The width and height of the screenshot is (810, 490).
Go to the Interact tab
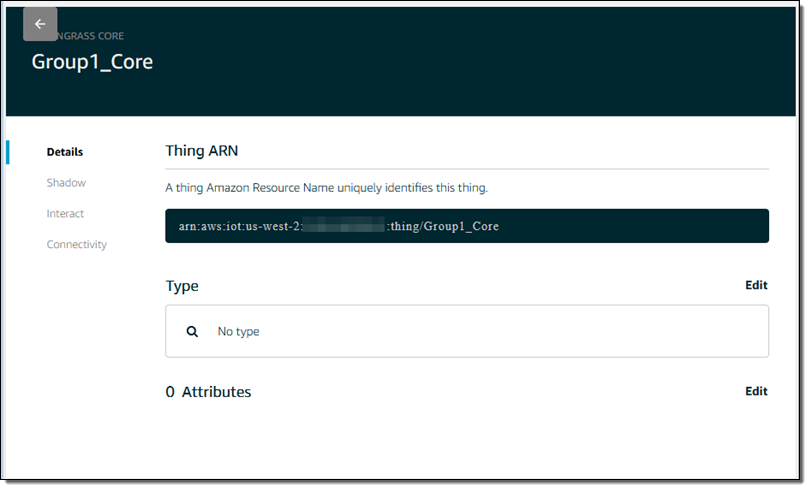click(65, 214)
